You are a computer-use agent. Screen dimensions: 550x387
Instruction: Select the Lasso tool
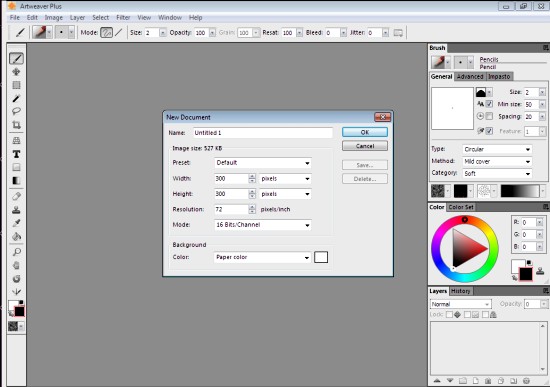point(16,112)
